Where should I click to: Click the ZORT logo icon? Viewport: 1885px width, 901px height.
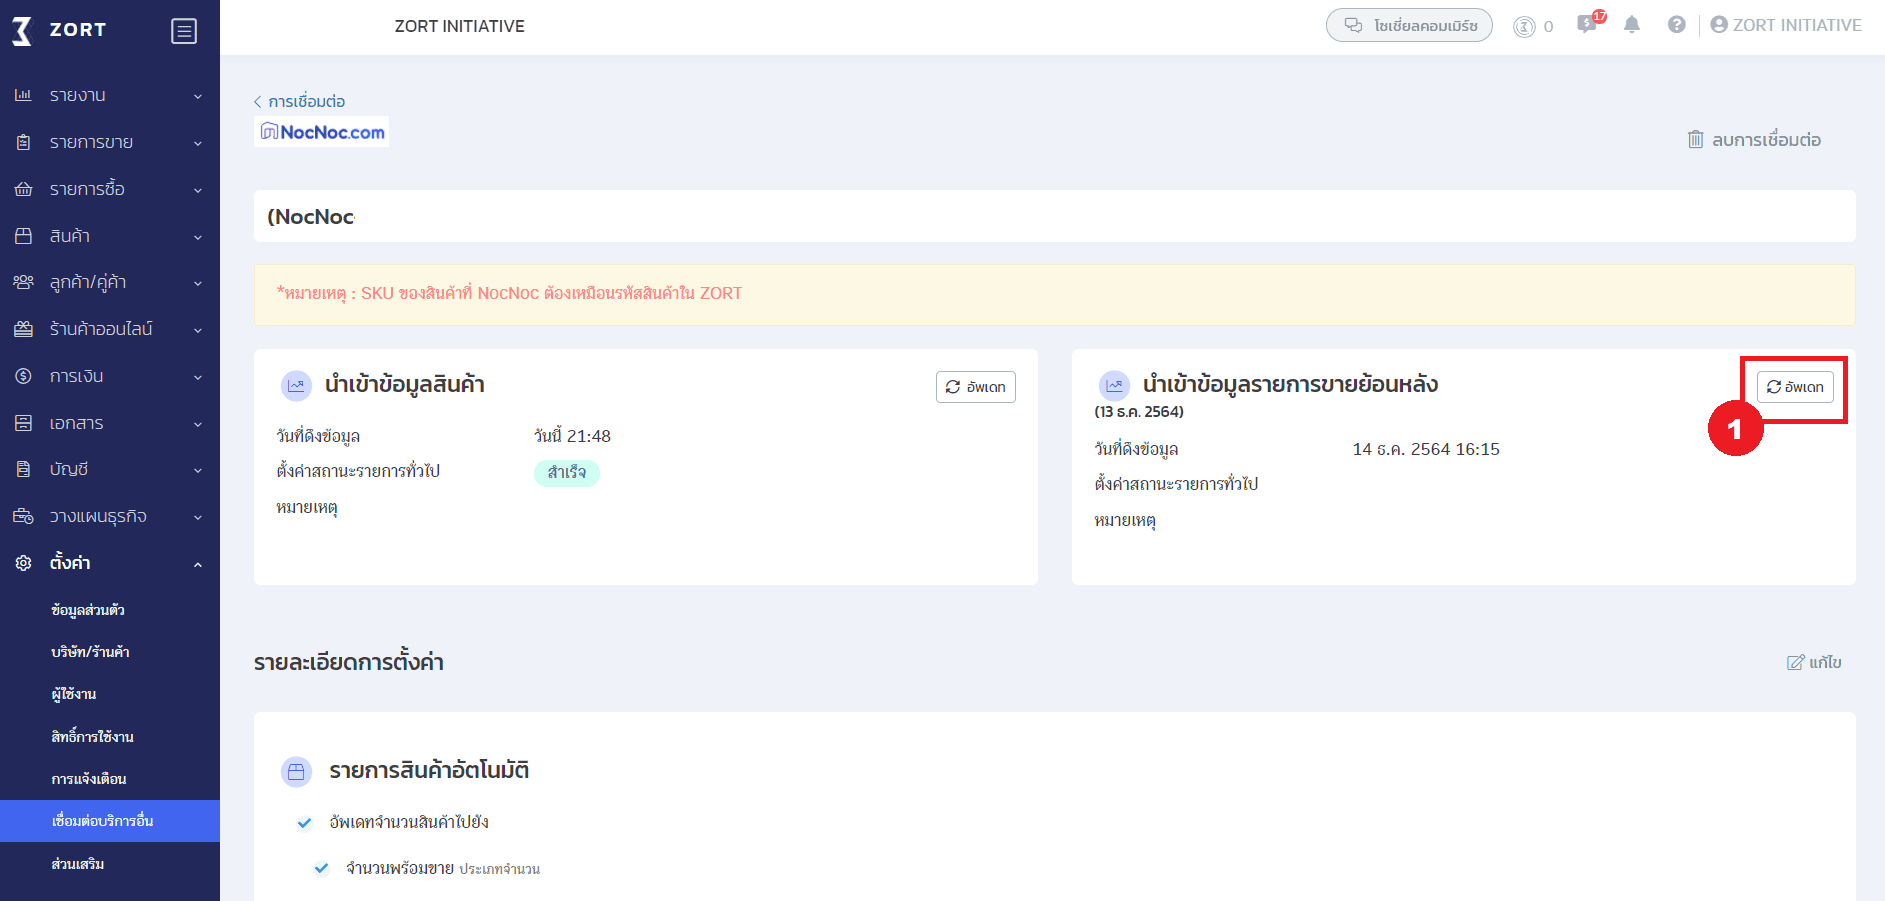coord(22,30)
